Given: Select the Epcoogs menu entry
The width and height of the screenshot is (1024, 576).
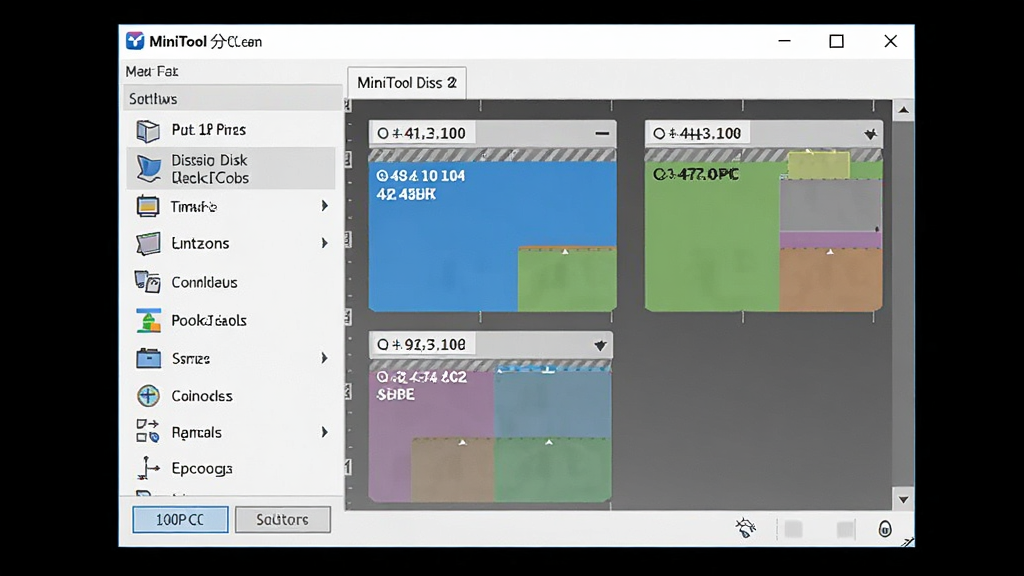Looking at the screenshot, I should point(231,468).
